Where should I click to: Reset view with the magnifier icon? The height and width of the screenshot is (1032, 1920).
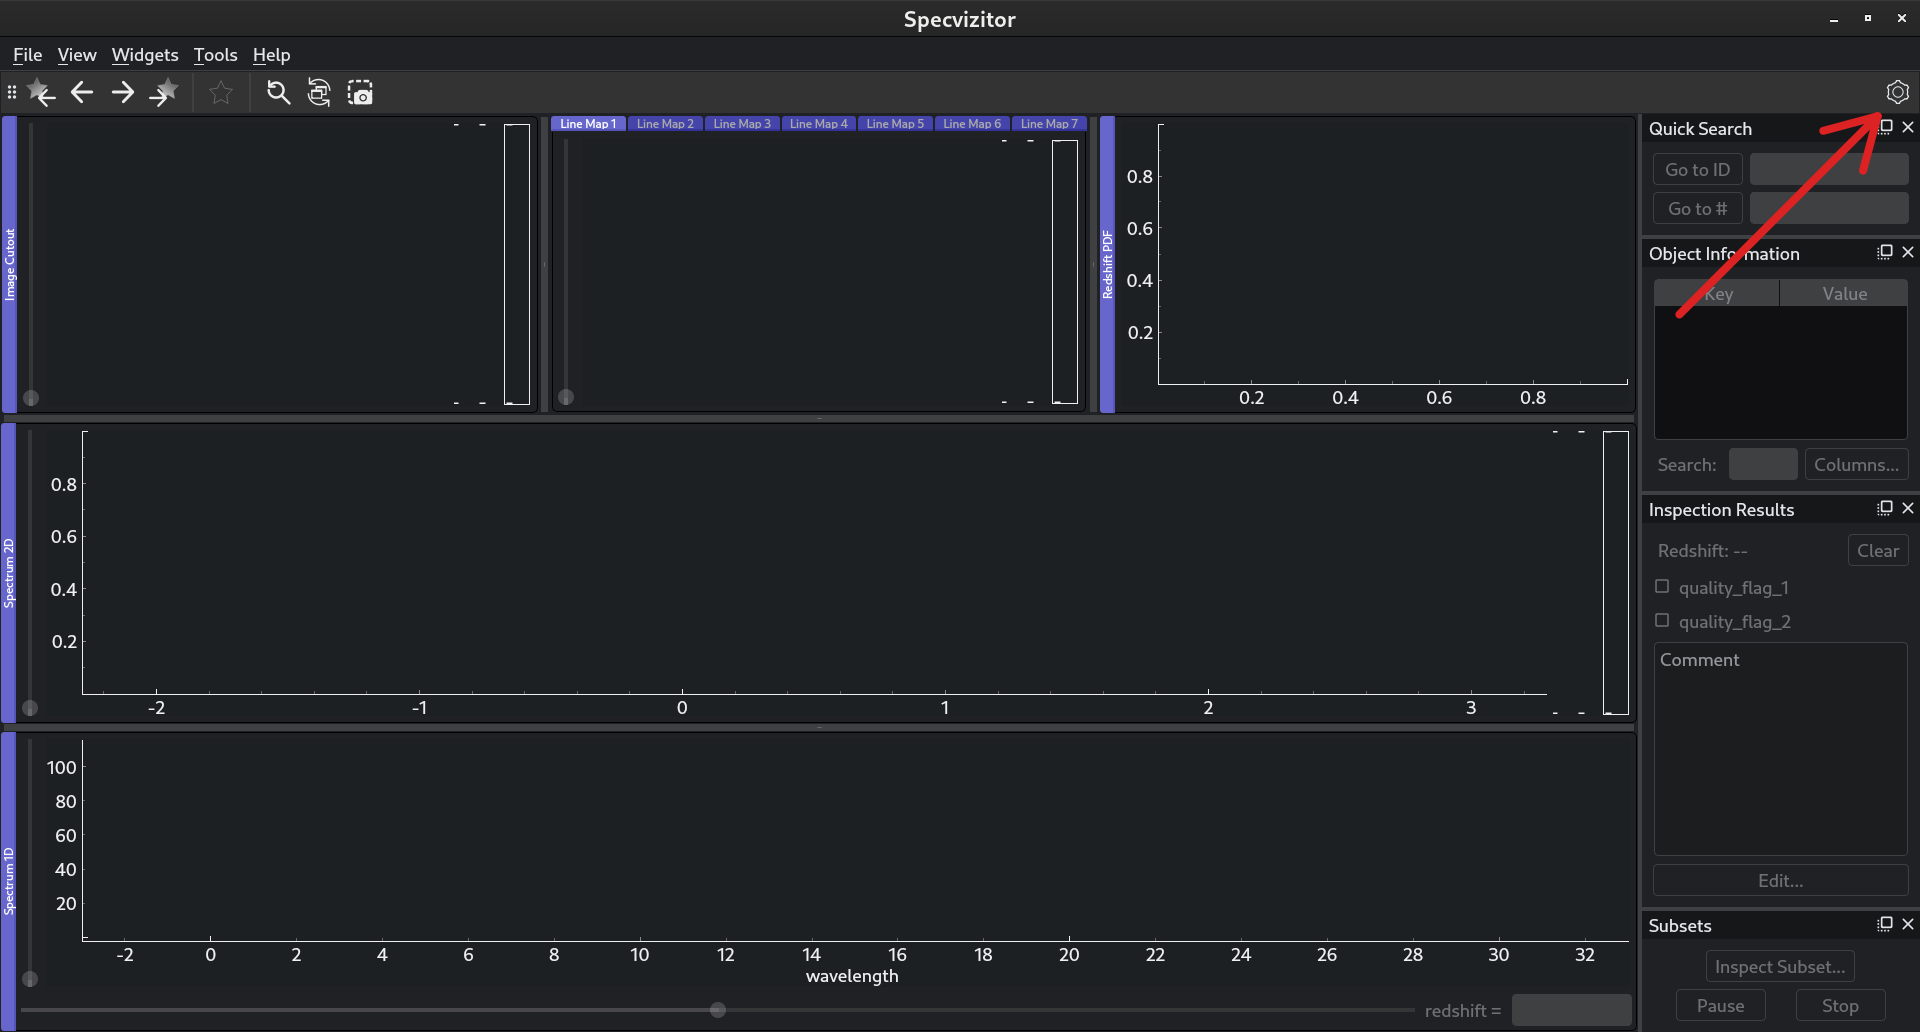point(278,93)
